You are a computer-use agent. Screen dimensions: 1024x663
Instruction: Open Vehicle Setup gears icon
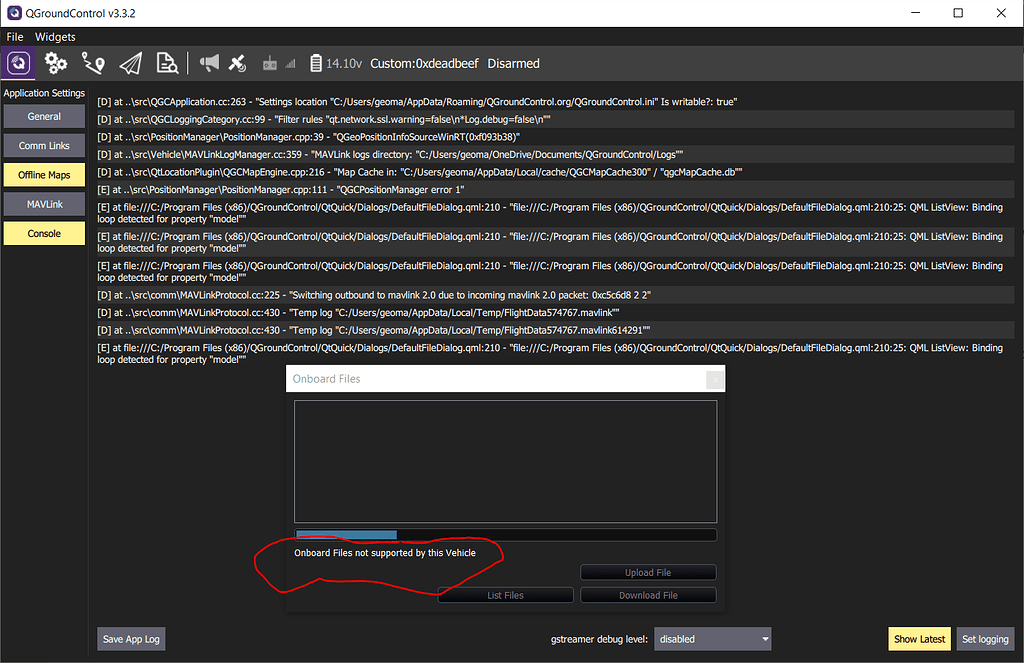[56, 63]
